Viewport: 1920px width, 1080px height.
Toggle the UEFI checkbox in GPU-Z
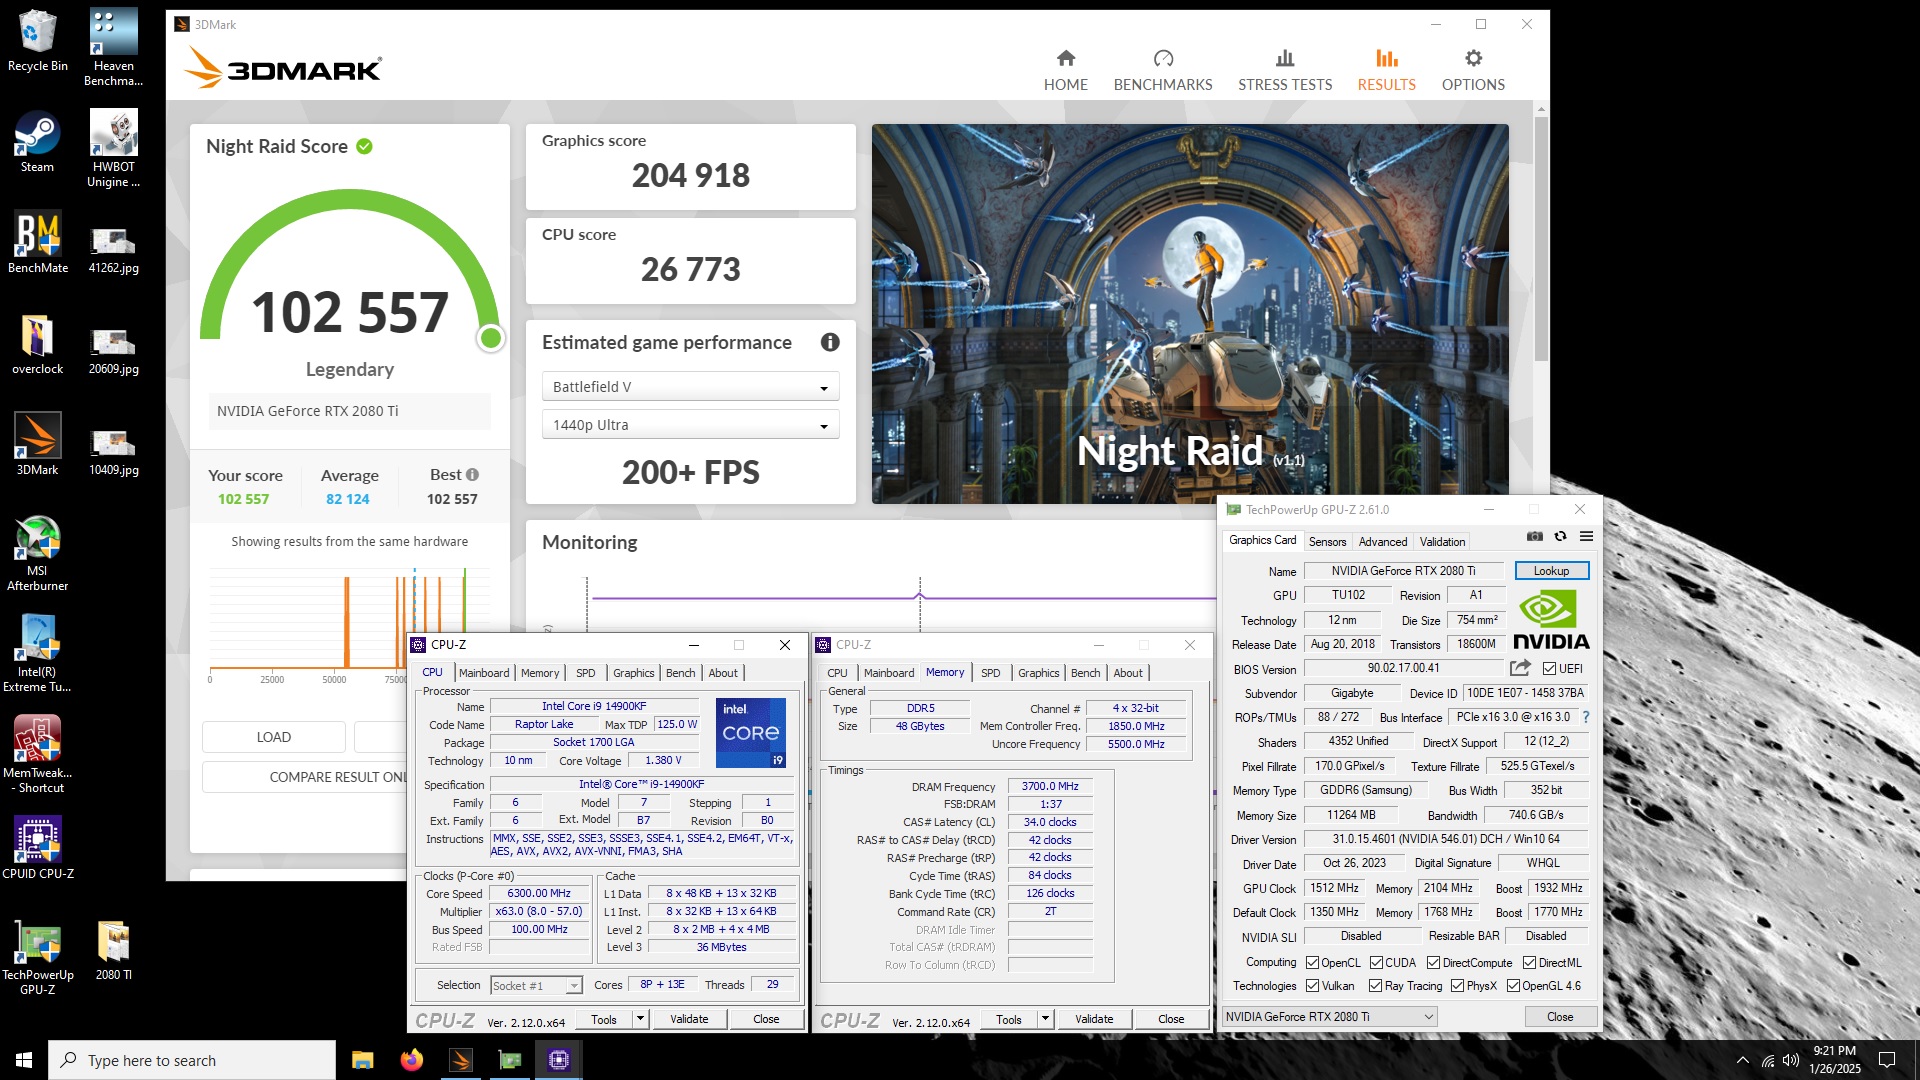pos(1549,669)
